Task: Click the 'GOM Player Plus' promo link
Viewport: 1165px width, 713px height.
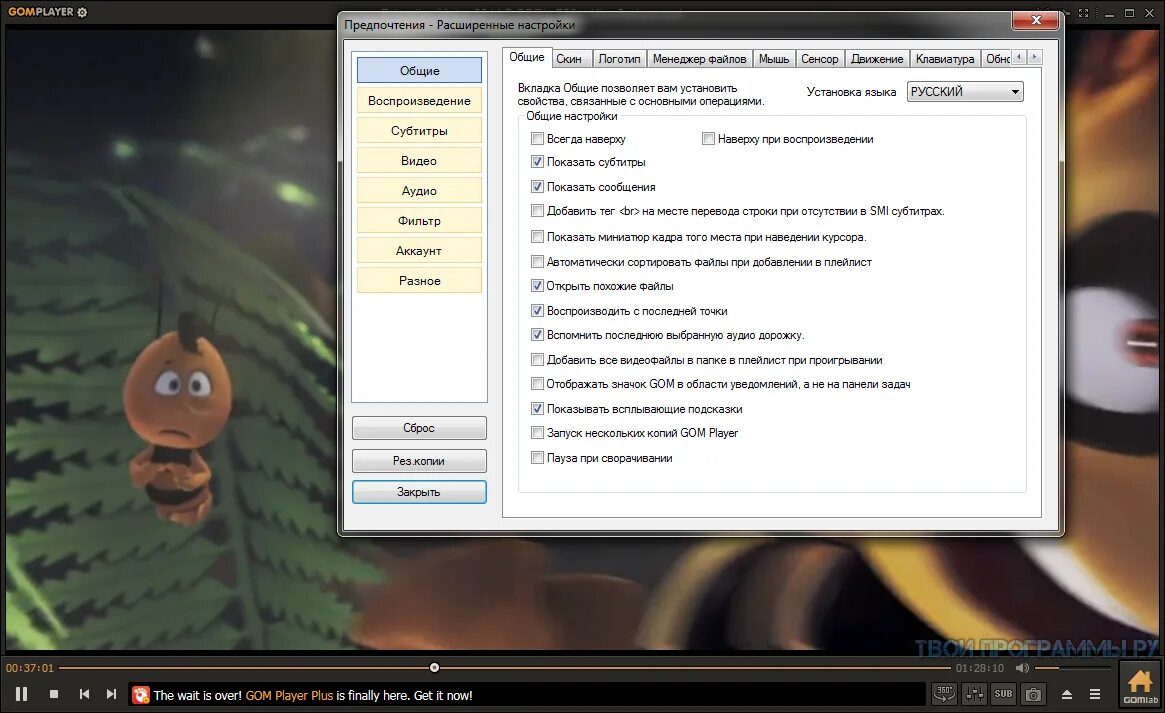Action: tap(289, 695)
